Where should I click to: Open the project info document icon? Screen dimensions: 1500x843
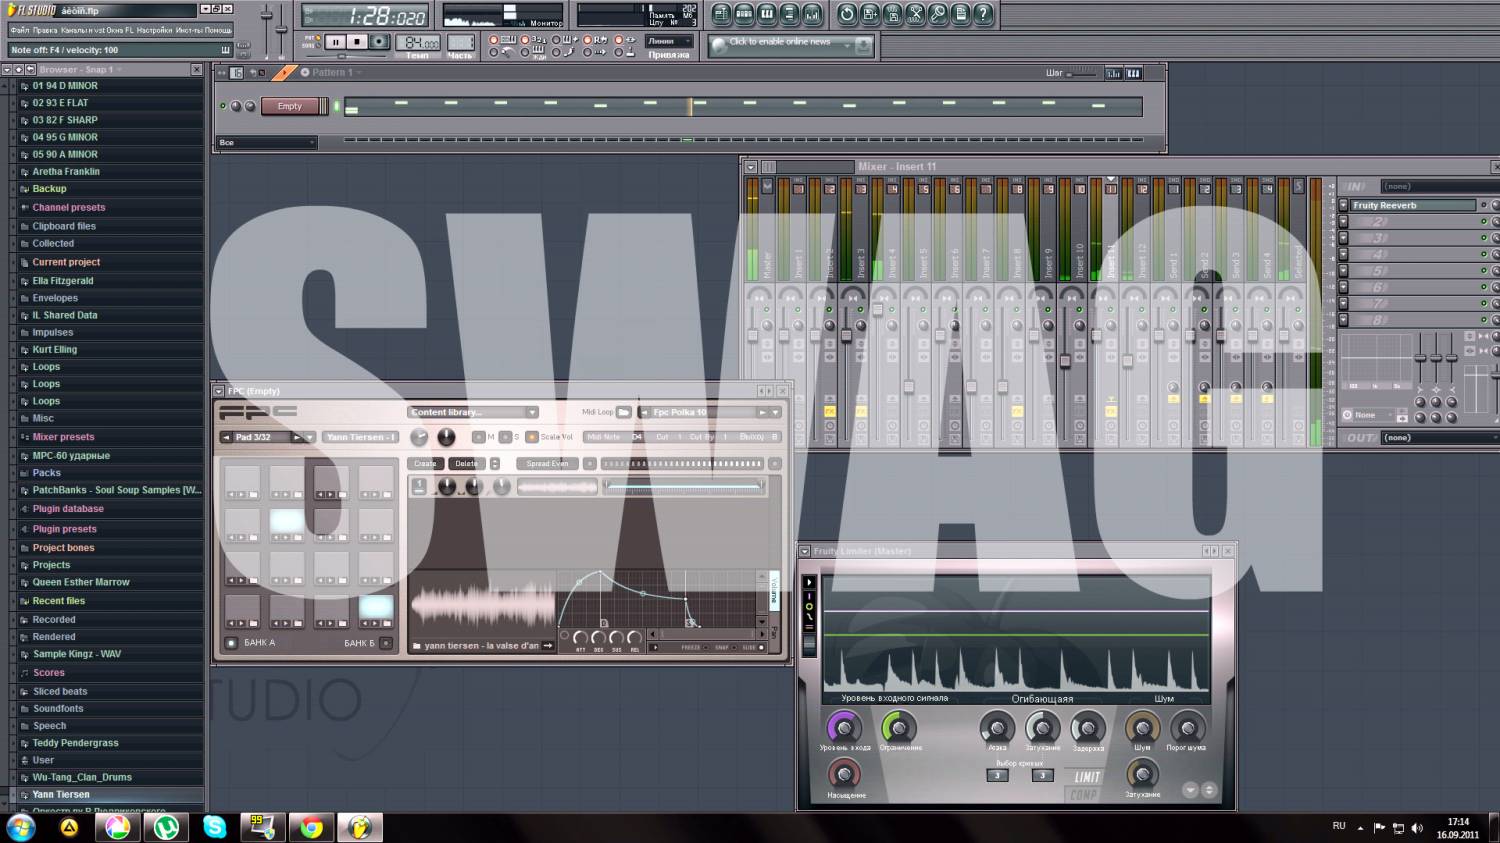click(x=960, y=14)
